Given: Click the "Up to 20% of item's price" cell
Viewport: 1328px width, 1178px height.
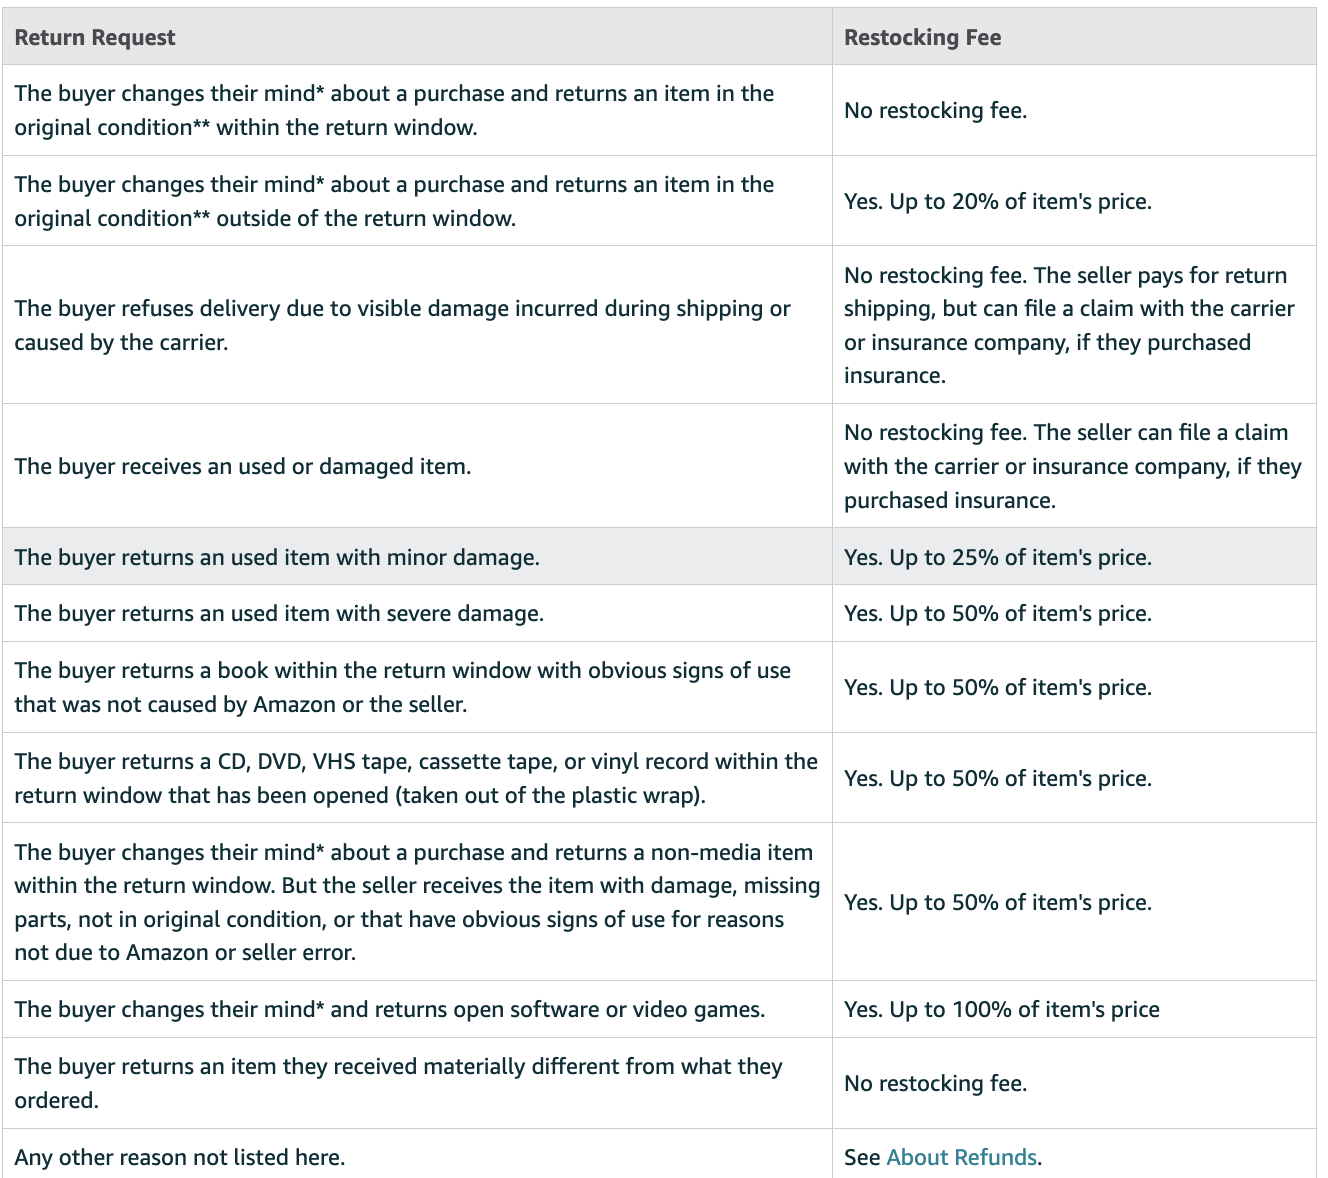Looking at the screenshot, I should [997, 201].
